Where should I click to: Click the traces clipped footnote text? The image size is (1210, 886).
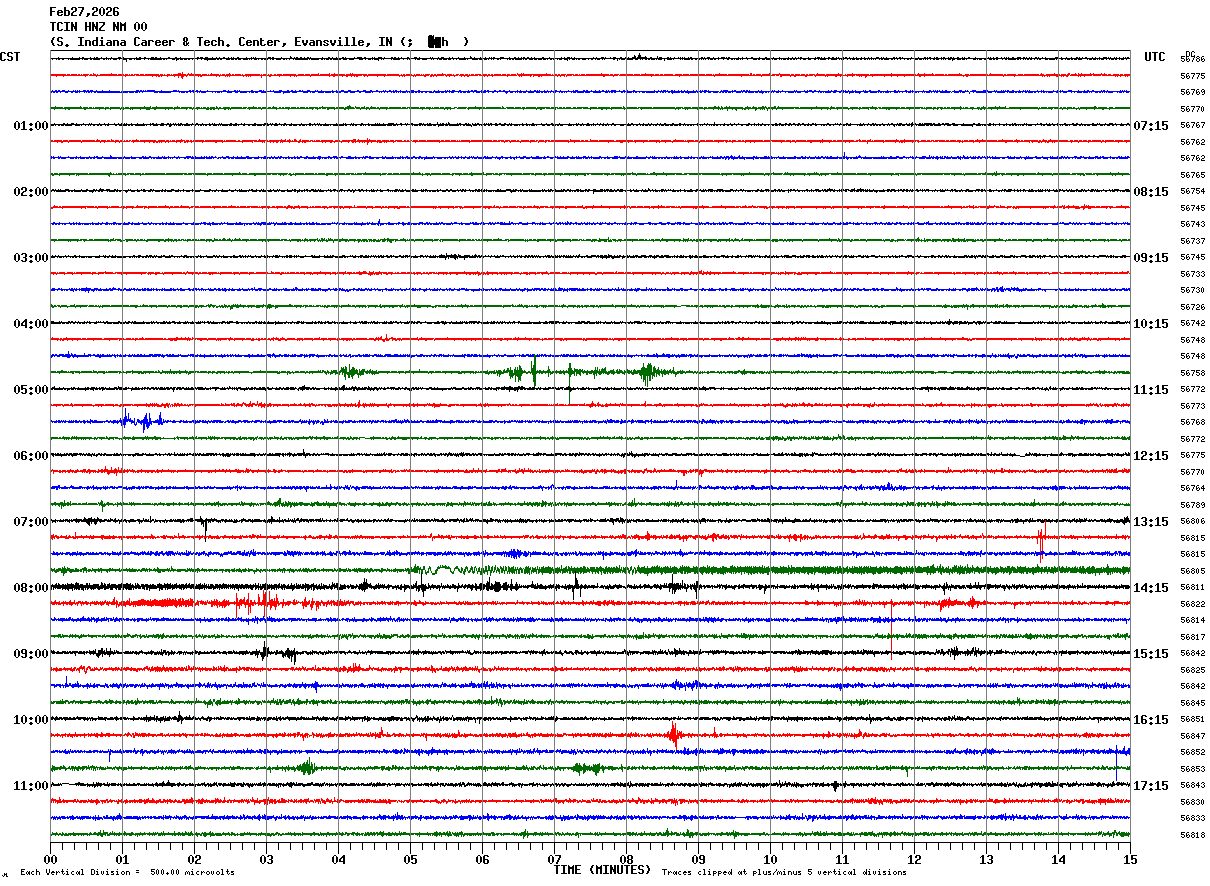(784, 873)
